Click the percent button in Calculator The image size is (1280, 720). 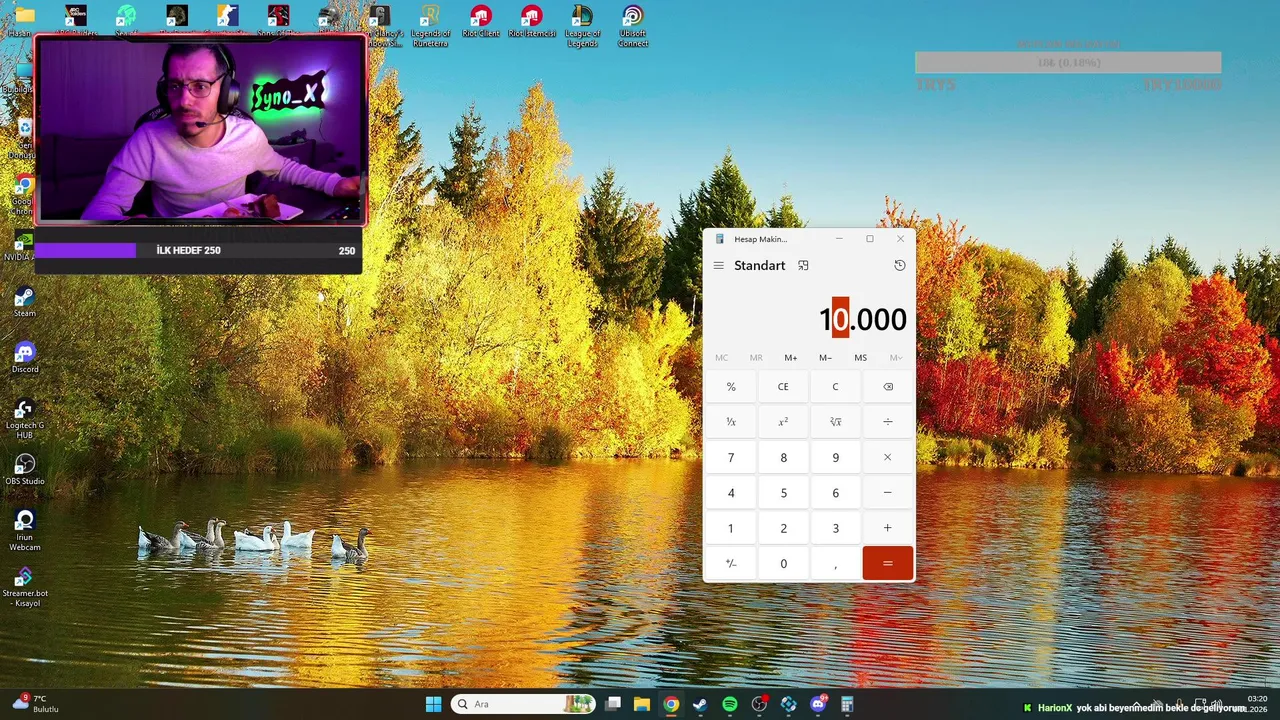point(731,387)
